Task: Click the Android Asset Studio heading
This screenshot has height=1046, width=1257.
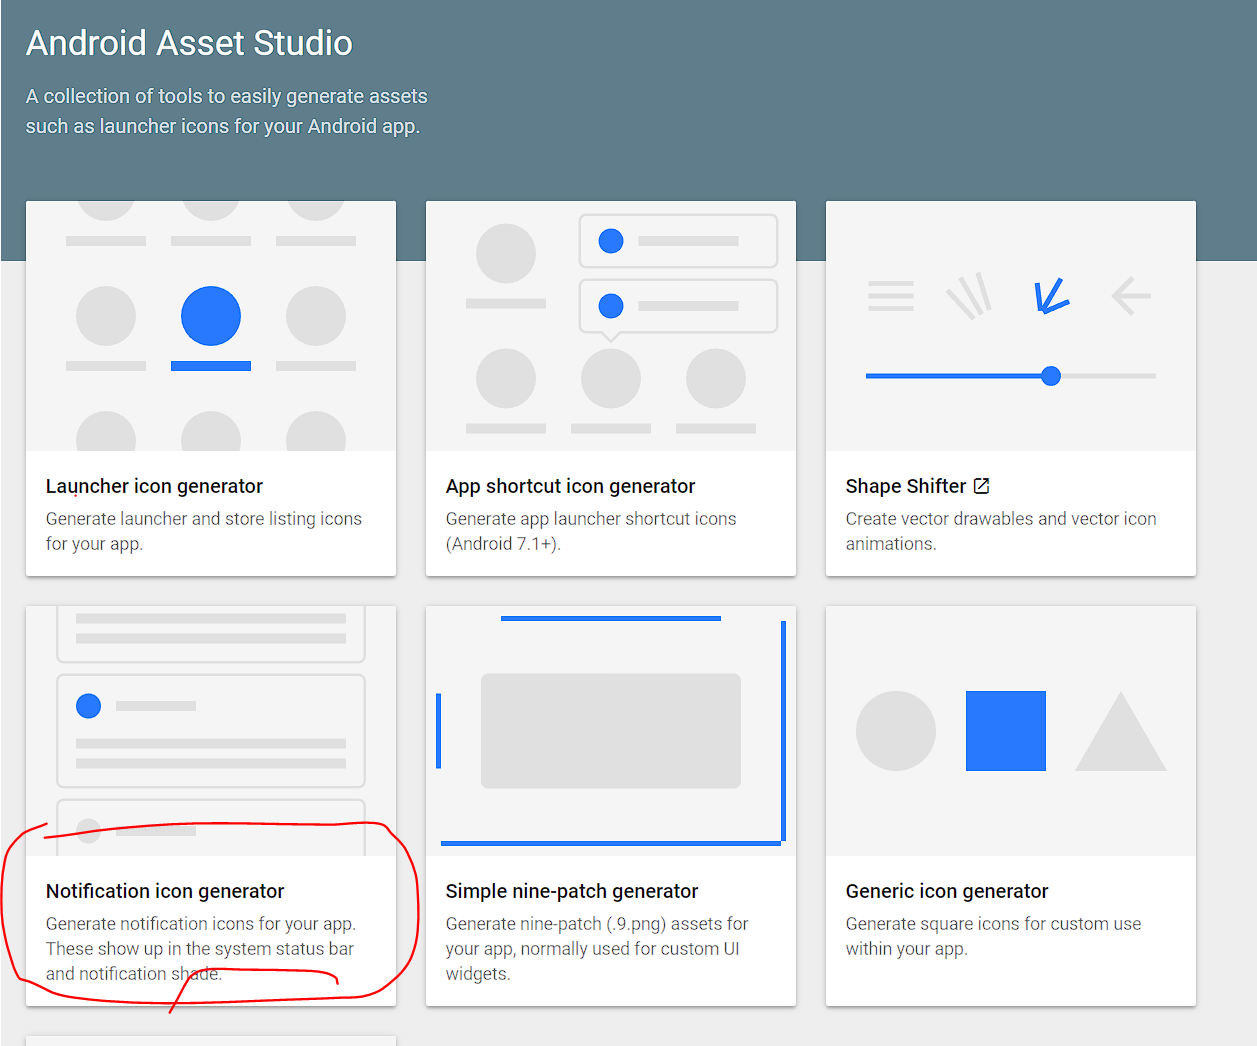Action: click(x=189, y=43)
